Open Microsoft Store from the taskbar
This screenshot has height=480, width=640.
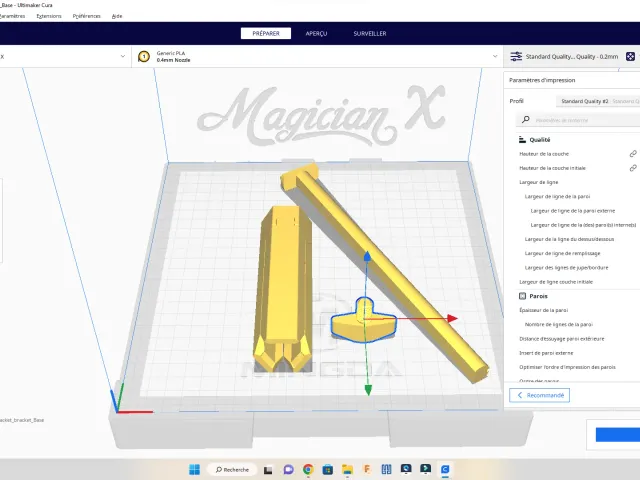pos(327,470)
